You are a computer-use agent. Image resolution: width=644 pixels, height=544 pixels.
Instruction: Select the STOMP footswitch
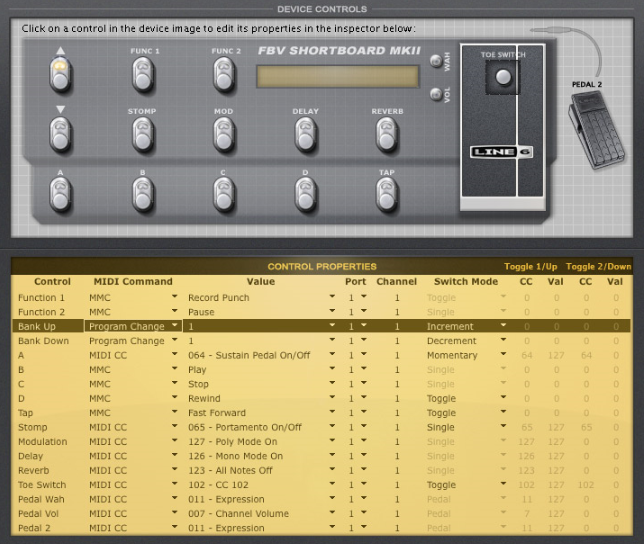click(143, 135)
